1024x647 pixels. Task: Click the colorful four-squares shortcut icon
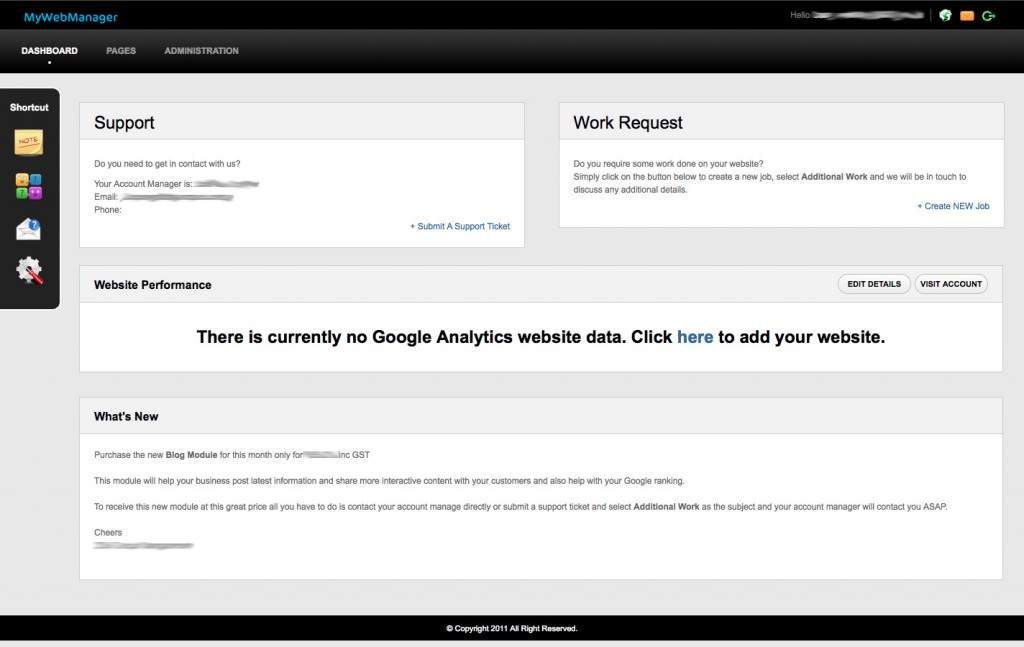click(29, 186)
